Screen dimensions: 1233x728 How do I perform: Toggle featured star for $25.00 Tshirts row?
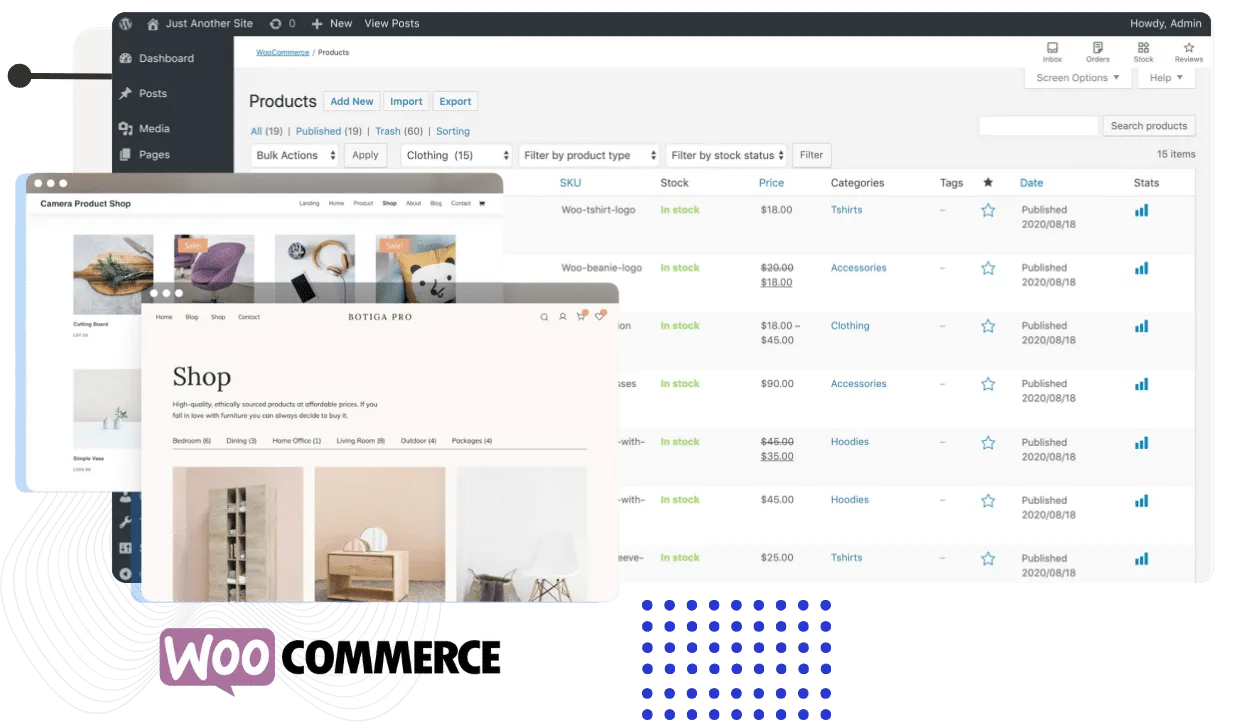coord(988,558)
